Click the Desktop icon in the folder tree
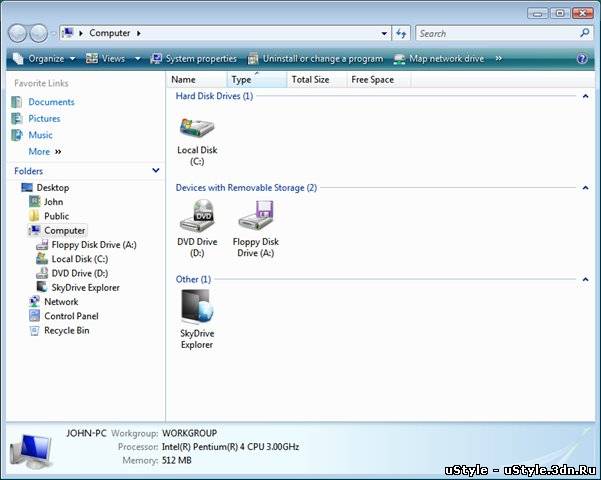601x480 pixels. pyautogui.click(x=27, y=187)
